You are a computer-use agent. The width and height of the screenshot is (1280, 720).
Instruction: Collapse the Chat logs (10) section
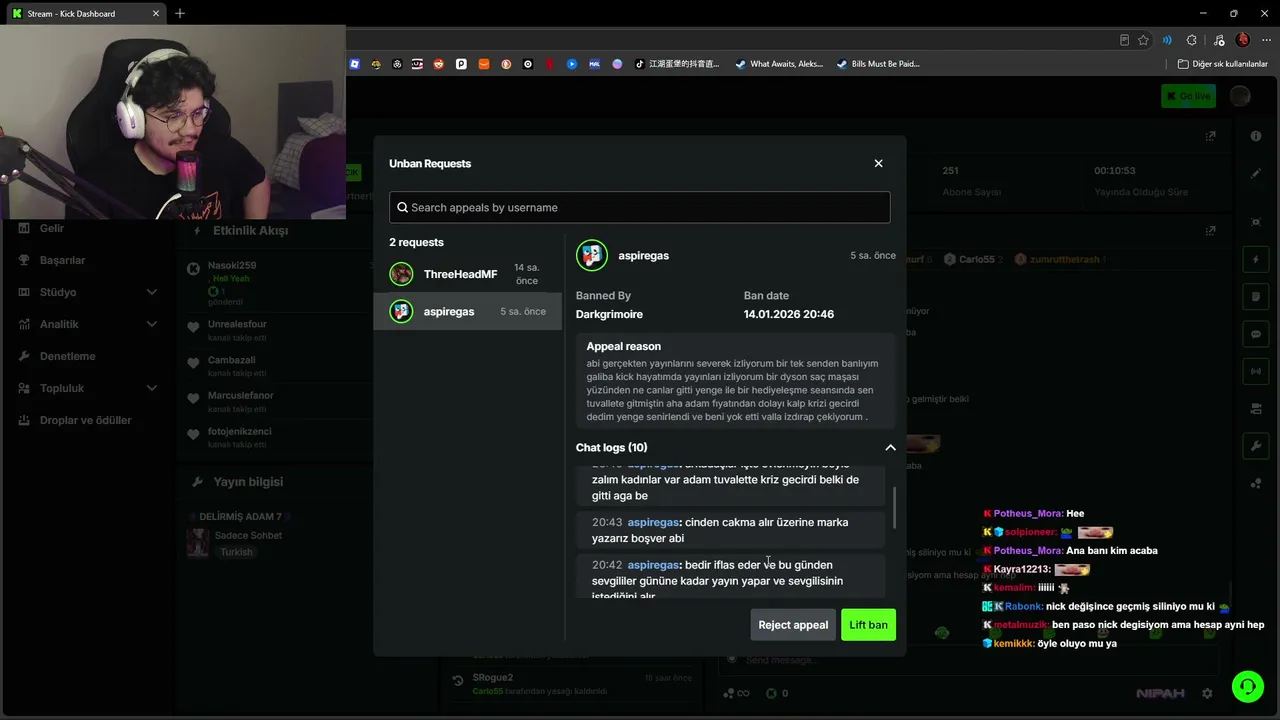coord(890,447)
